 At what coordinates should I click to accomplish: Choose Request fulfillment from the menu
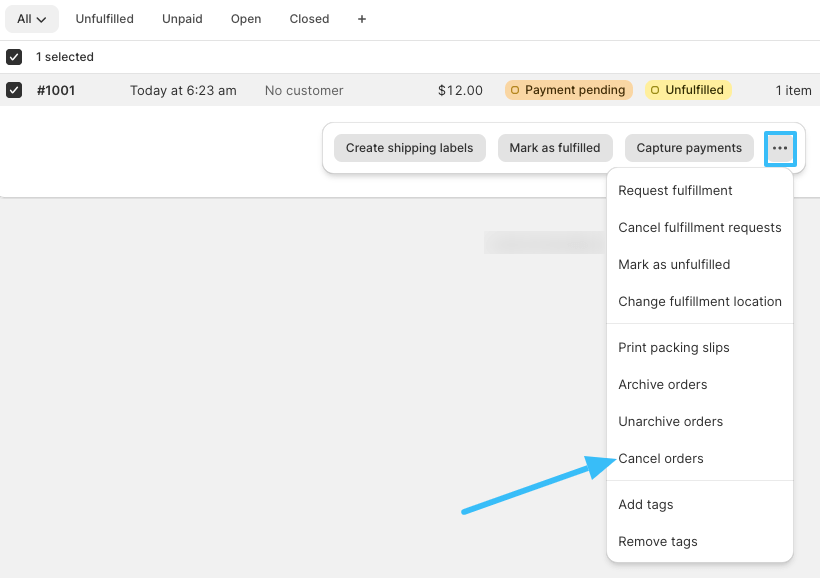click(x=675, y=190)
